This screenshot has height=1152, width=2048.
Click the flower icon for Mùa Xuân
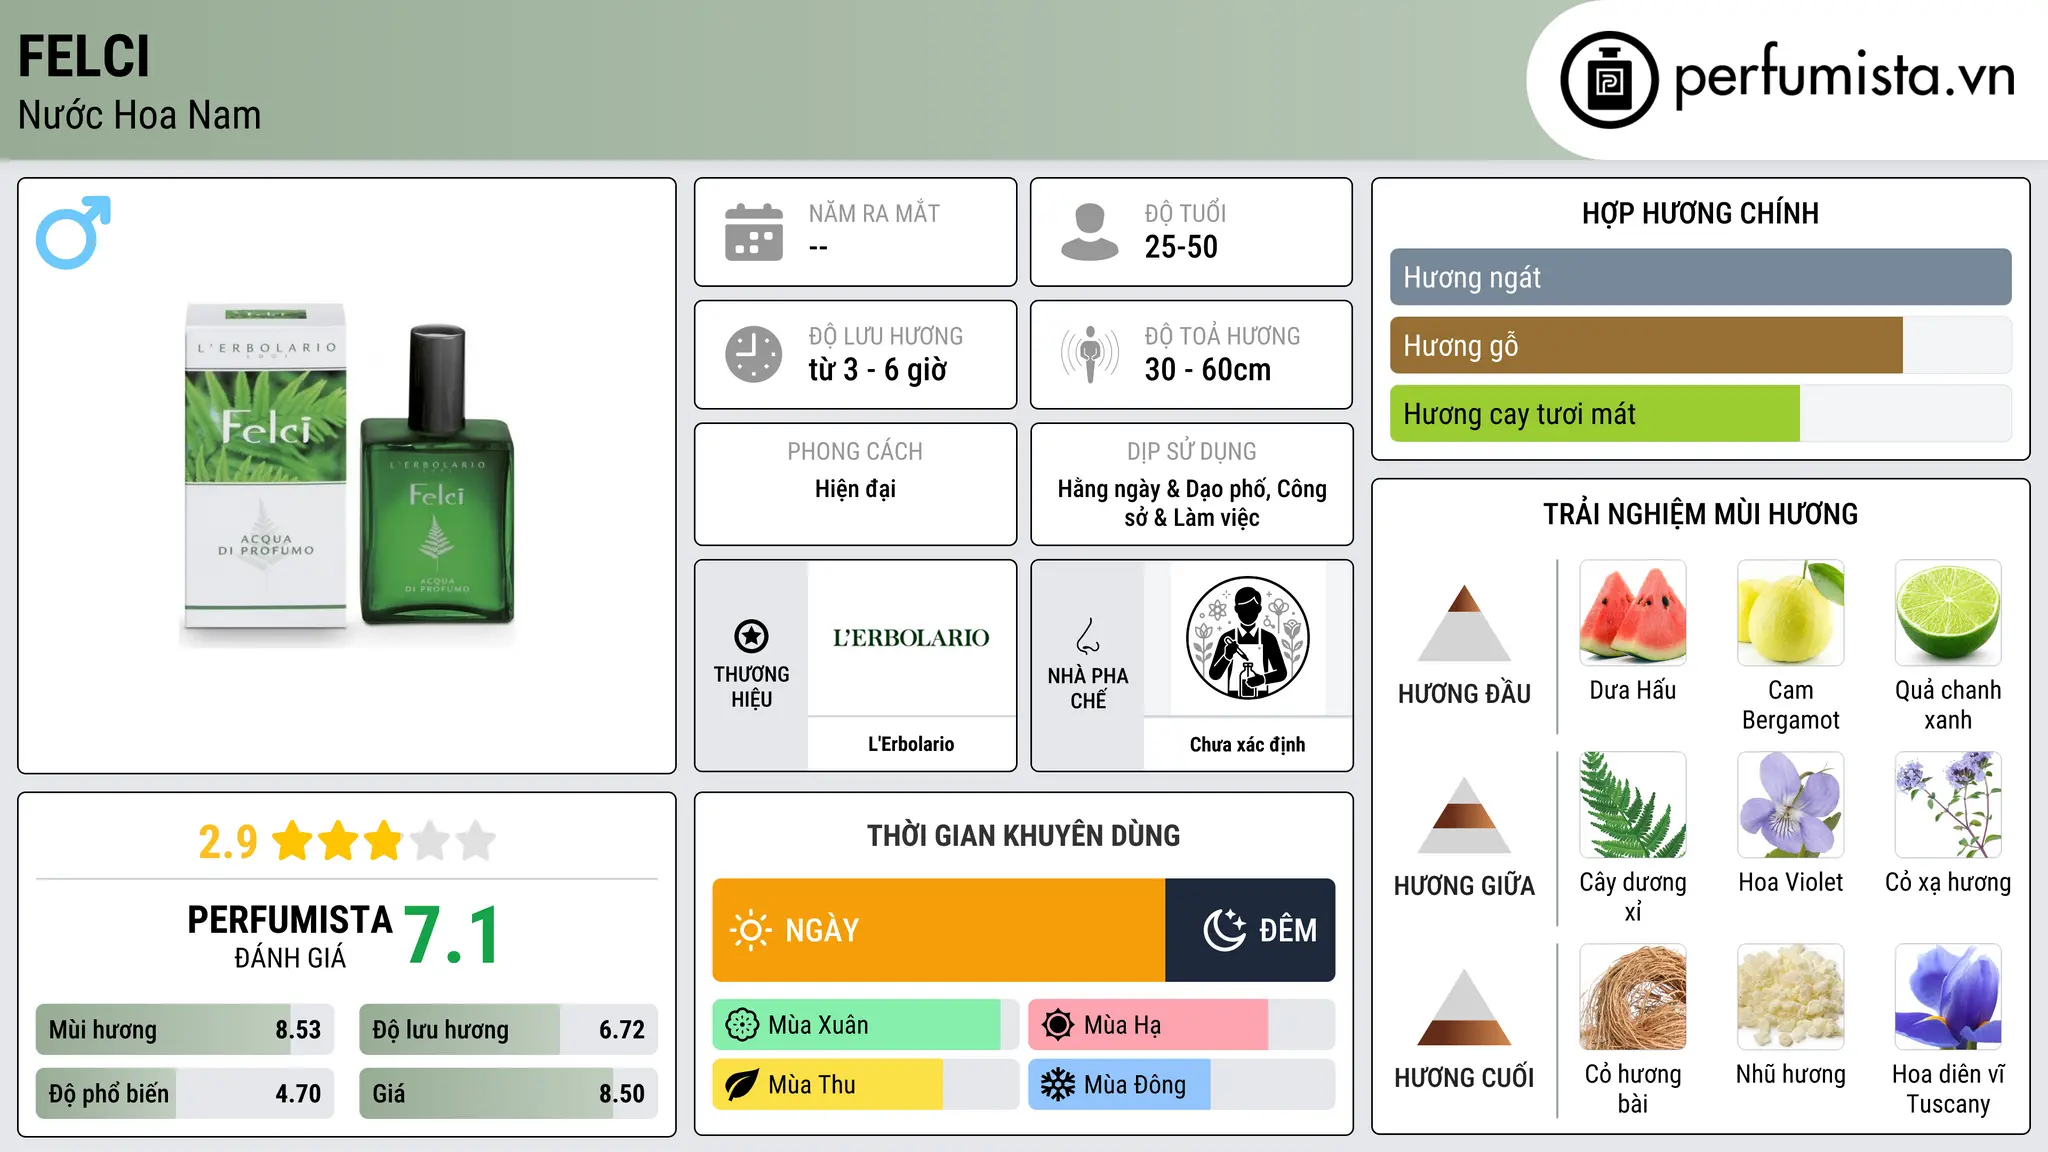point(742,1025)
